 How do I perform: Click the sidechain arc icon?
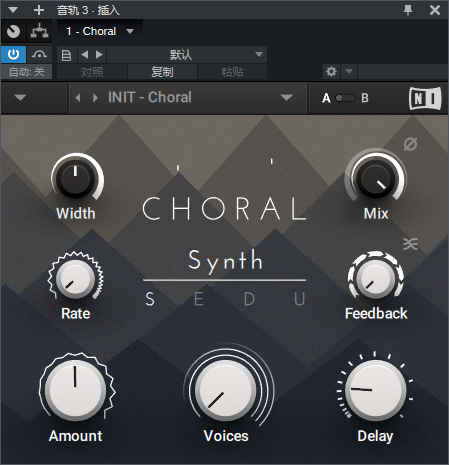pyautogui.click(x=39, y=54)
